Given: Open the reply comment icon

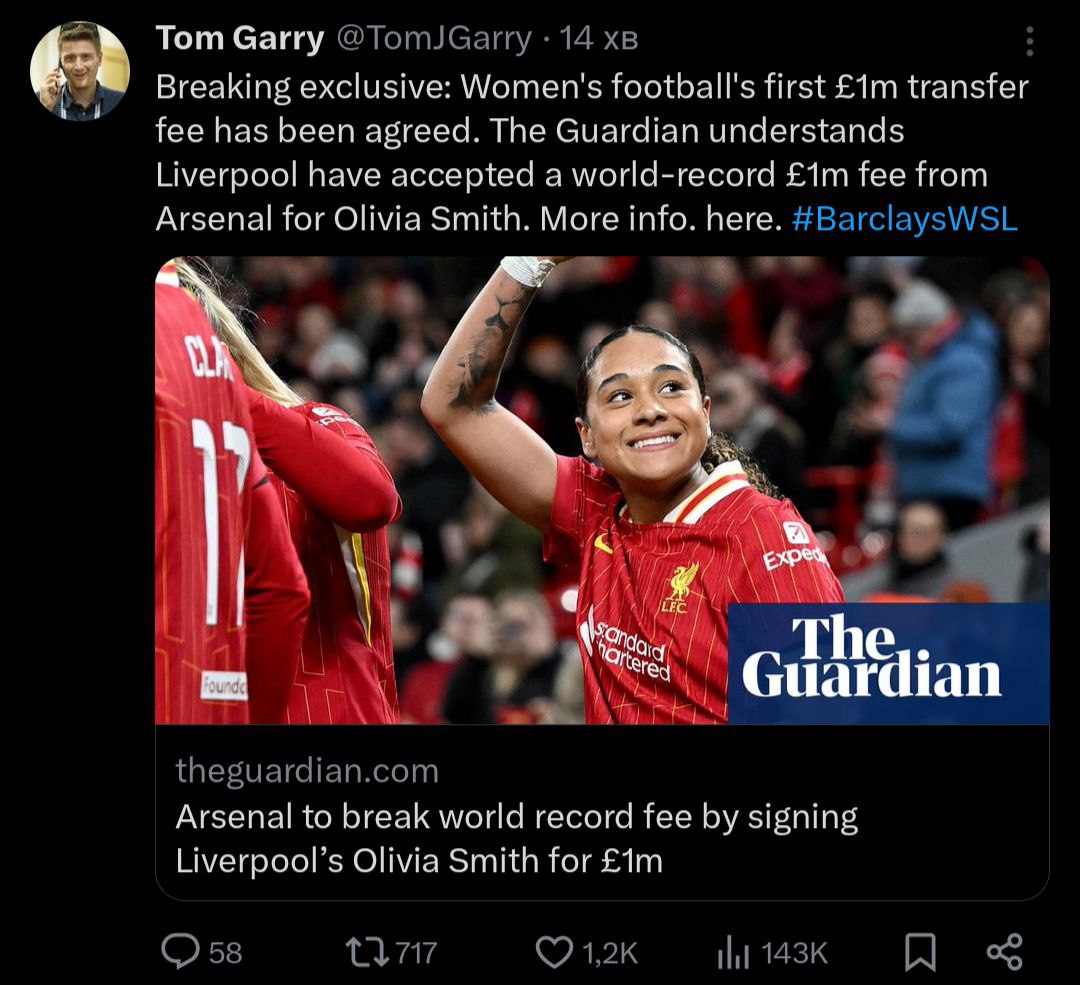Looking at the screenshot, I should tap(180, 952).
